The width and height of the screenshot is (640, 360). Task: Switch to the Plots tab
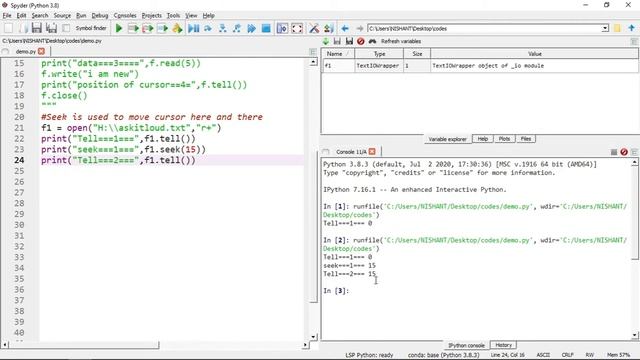click(504, 139)
